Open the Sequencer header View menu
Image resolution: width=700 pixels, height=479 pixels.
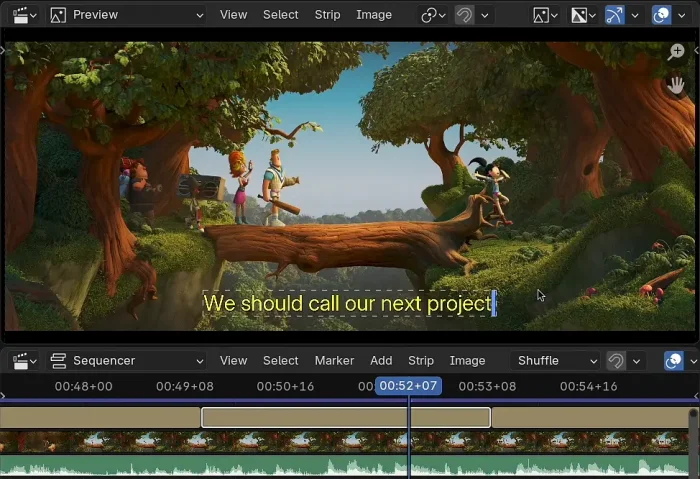point(233,361)
